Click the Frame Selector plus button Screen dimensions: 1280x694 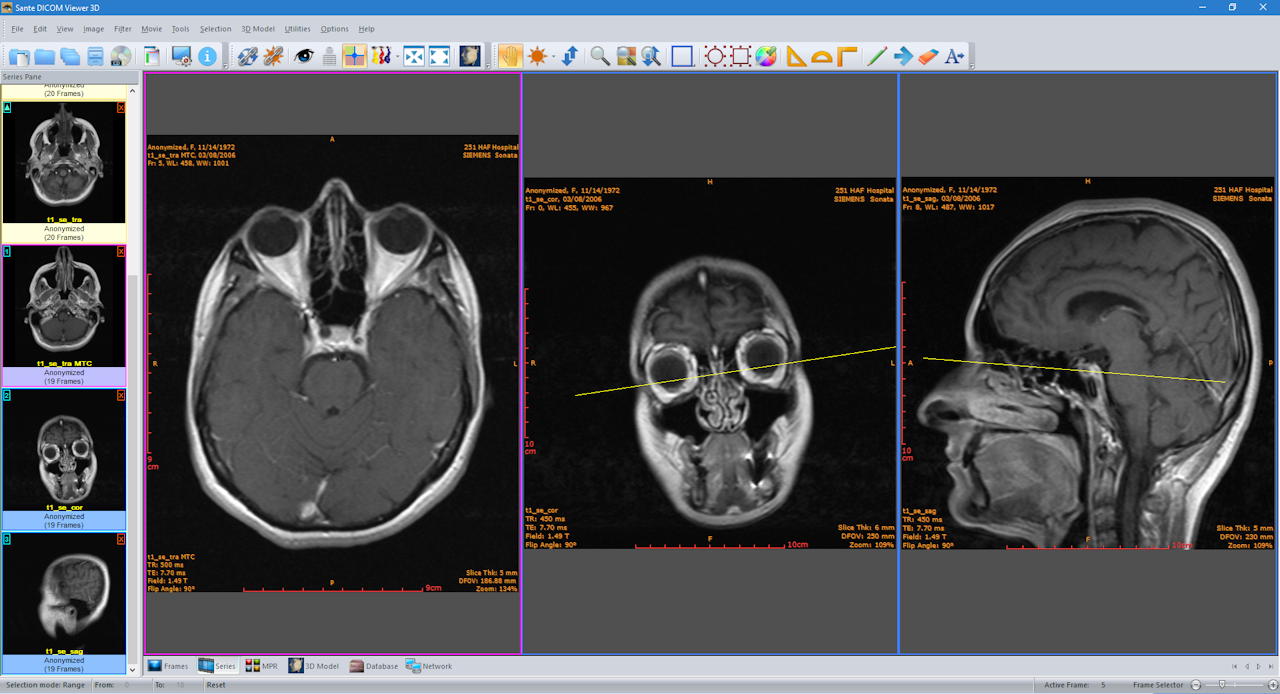click(x=1272, y=685)
